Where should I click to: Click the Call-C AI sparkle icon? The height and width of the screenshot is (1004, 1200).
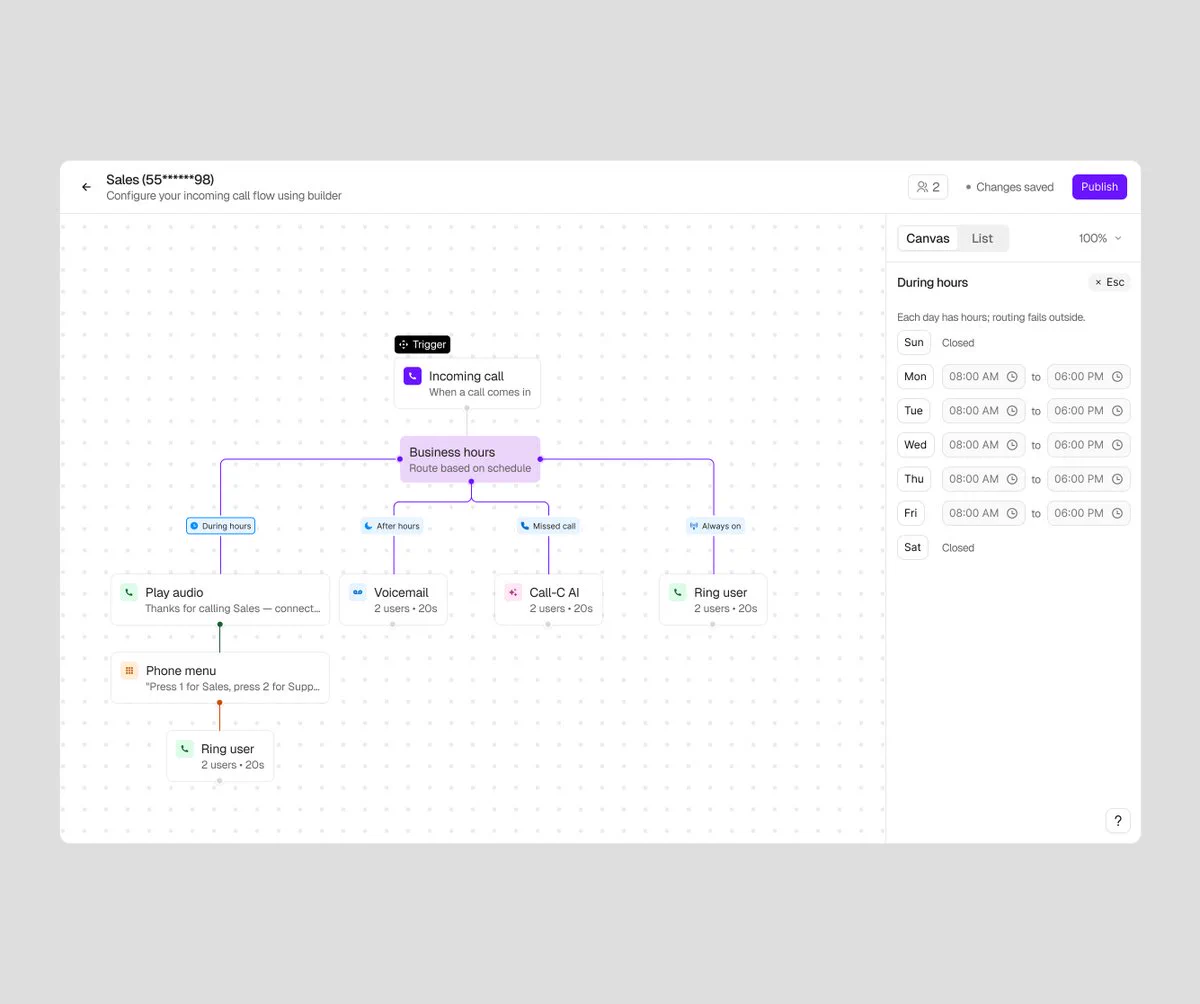(x=513, y=592)
